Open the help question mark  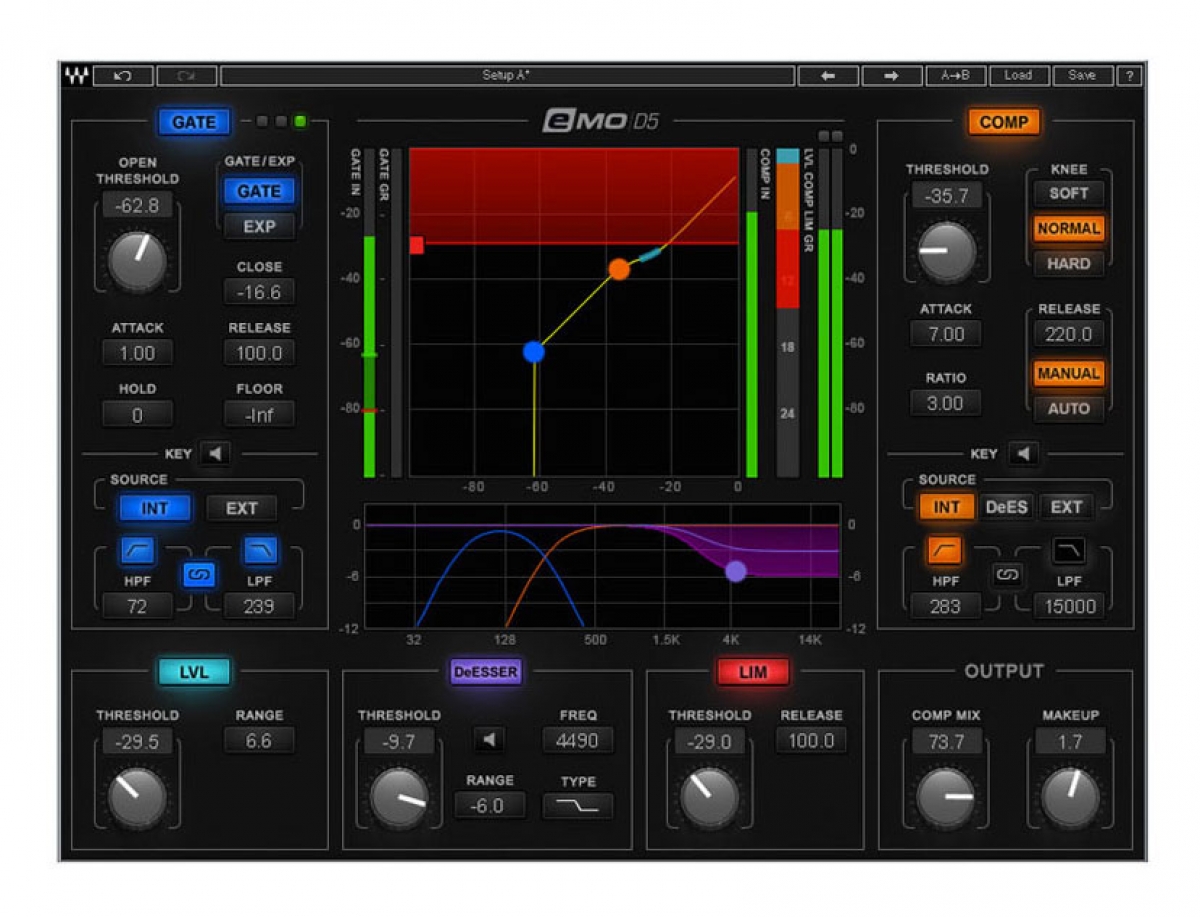[x=1129, y=76]
